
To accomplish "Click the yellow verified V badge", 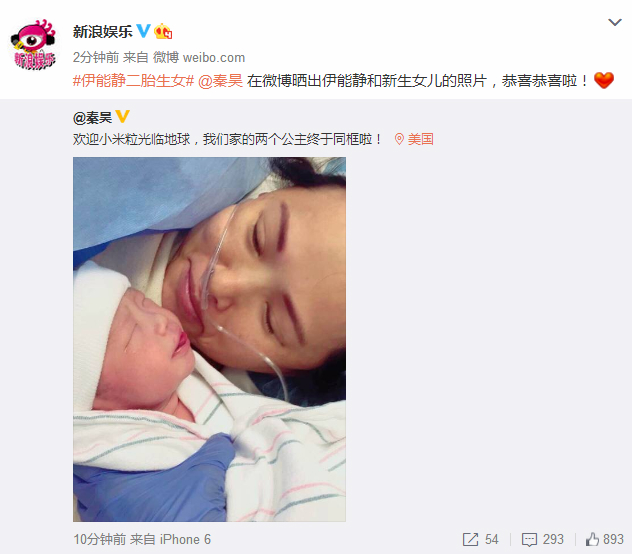I will pos(123,117).
